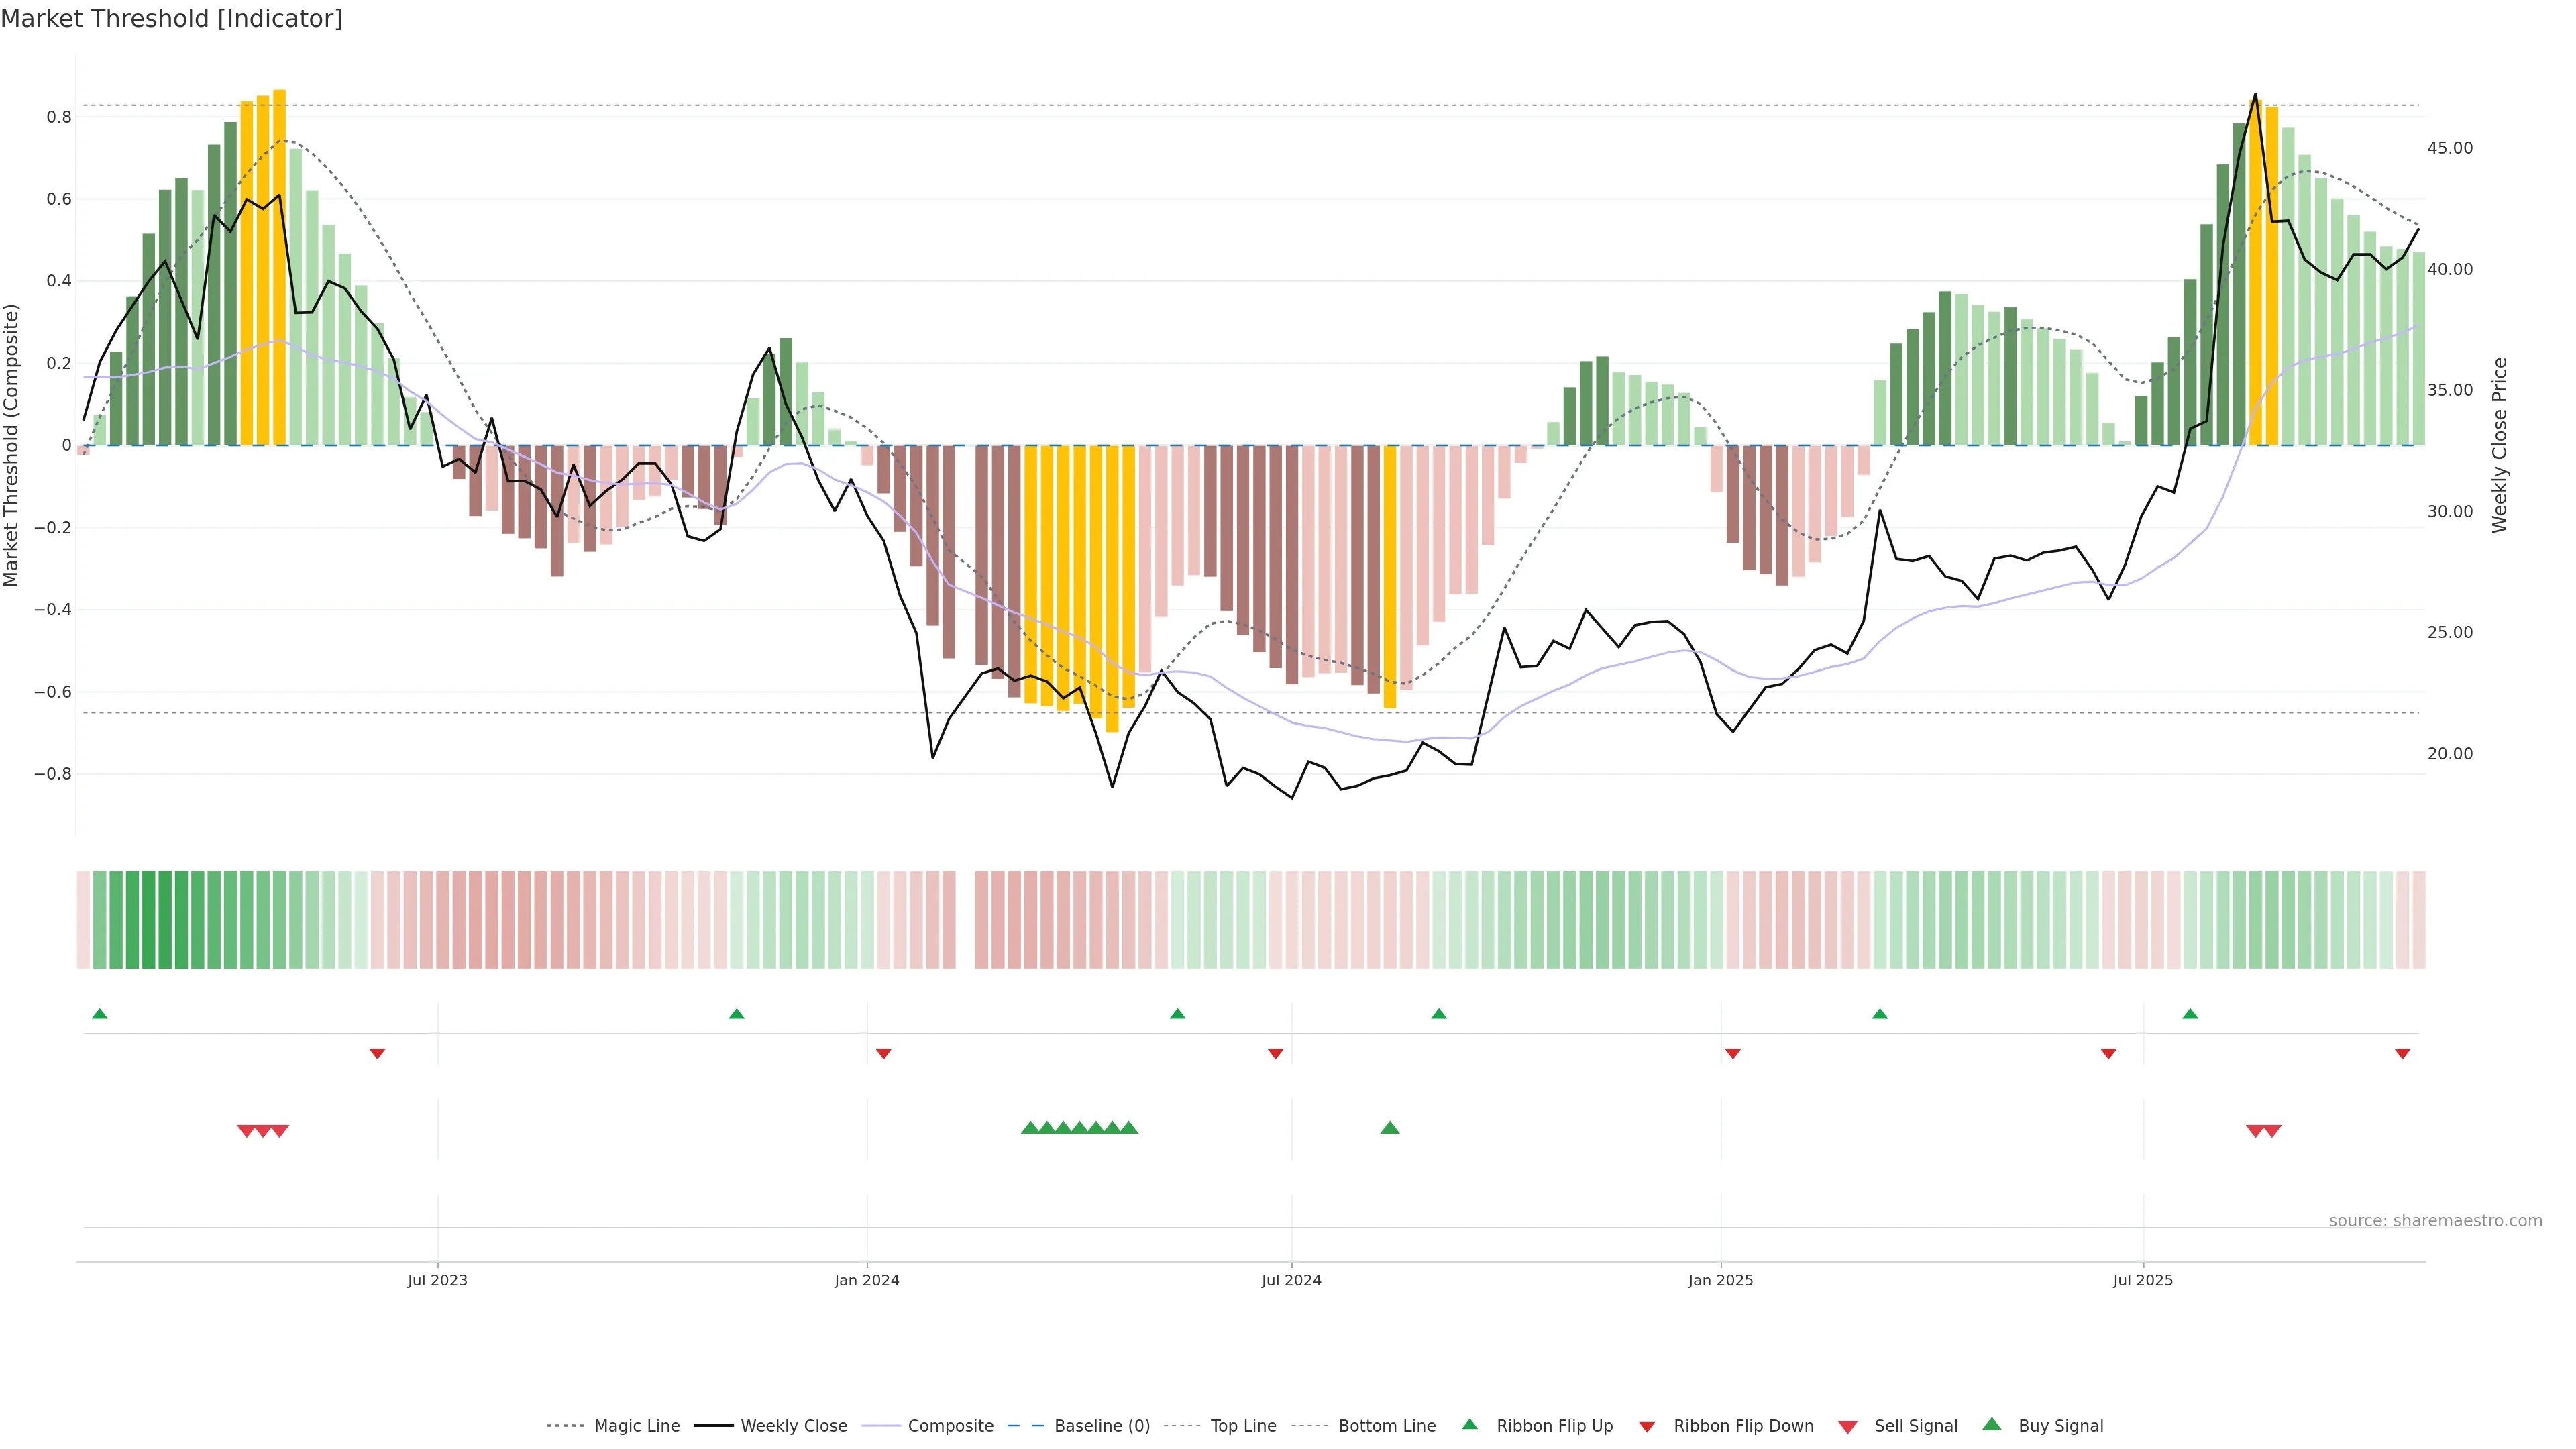Click the isolated Buy Signal triangle after Jul 2024
Viewport: 2576px width, 1449px height.
click(x=1389, y=1128)
